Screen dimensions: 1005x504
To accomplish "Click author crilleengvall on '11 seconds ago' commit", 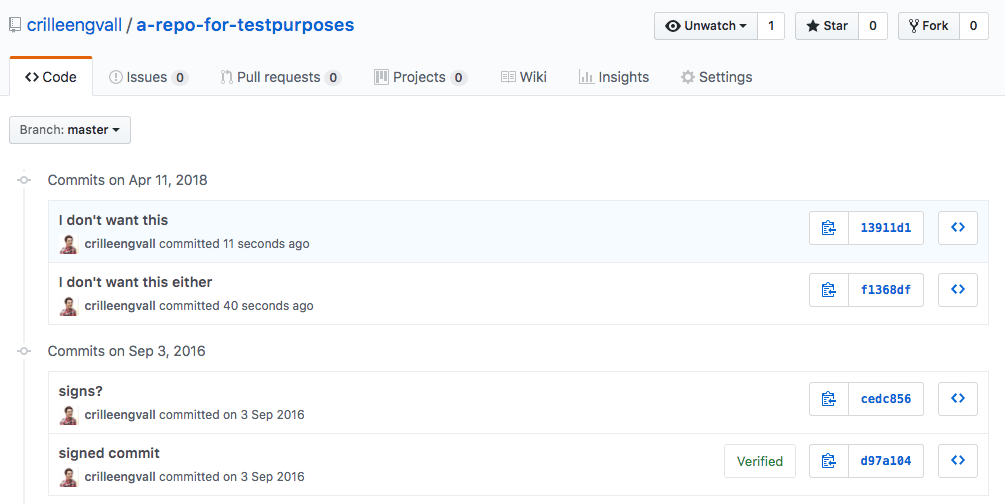I will click(120, 244).
